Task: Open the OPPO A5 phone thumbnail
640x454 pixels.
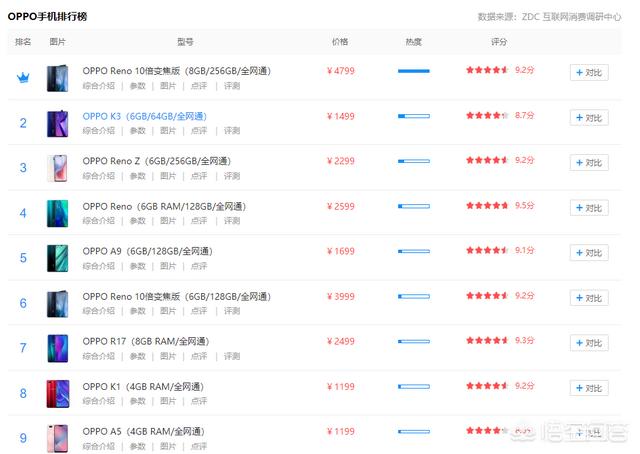Action: [58, 438]
